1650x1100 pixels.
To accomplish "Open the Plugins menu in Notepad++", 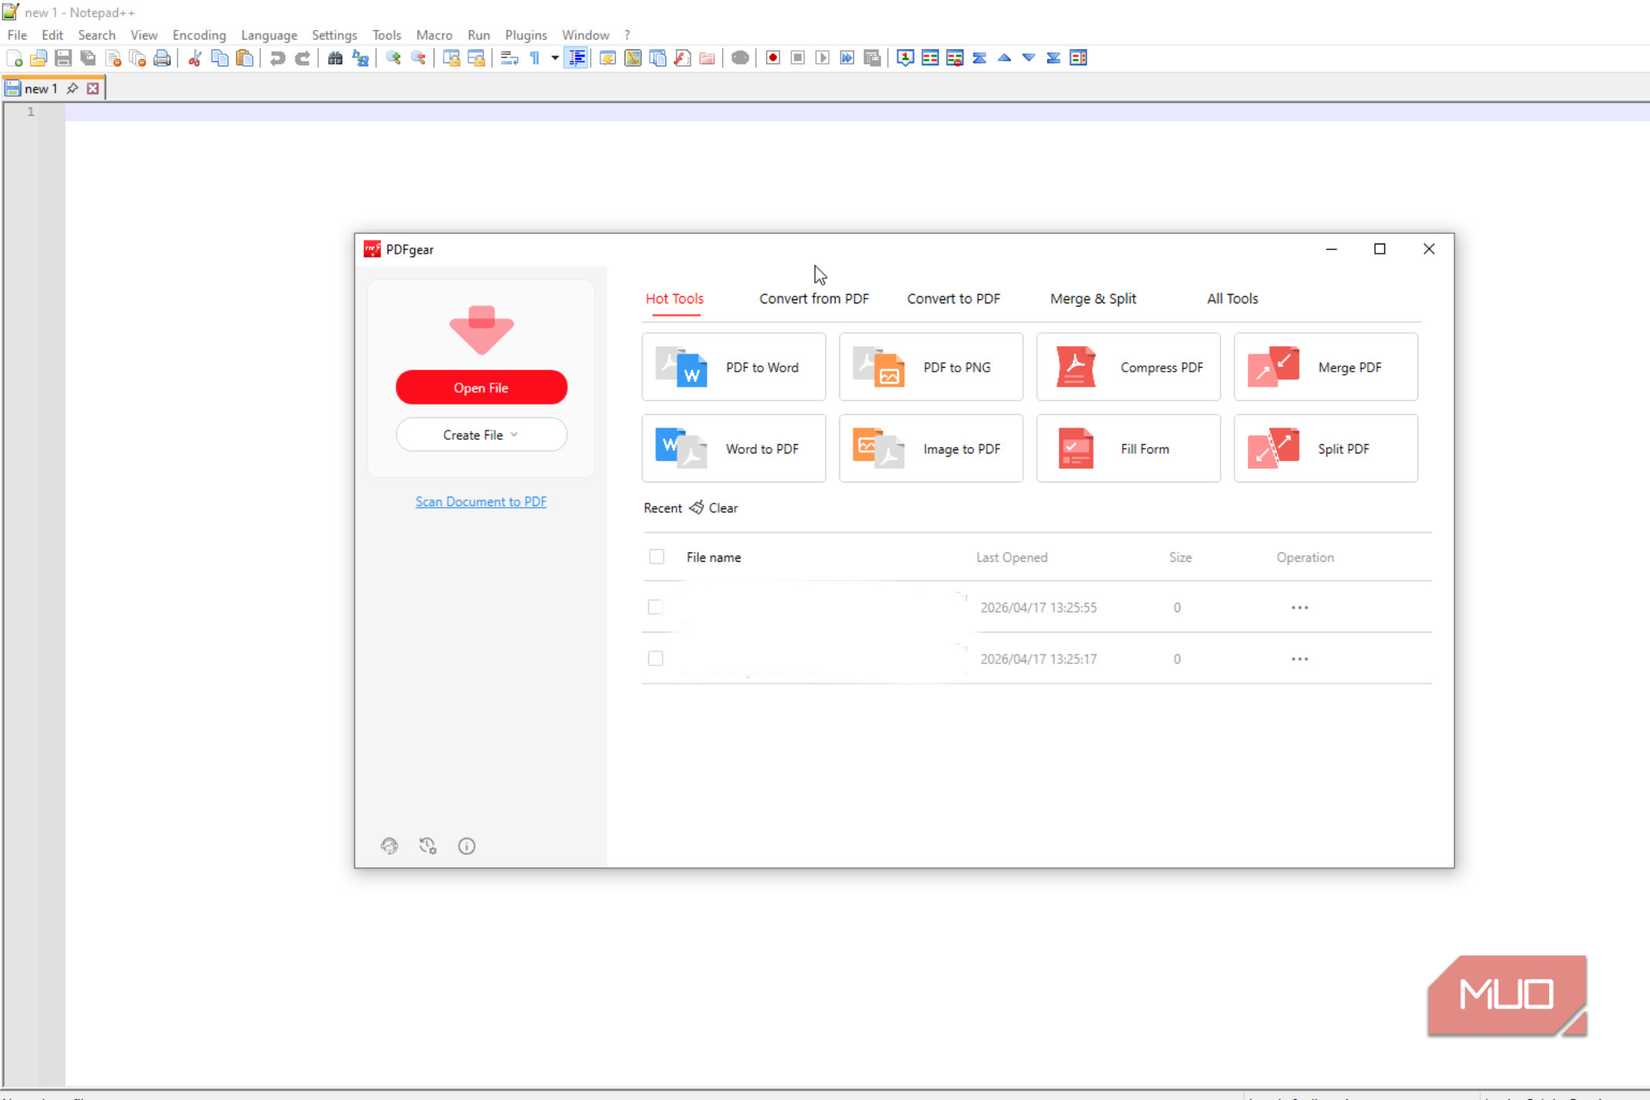I will tap(526, 35).
